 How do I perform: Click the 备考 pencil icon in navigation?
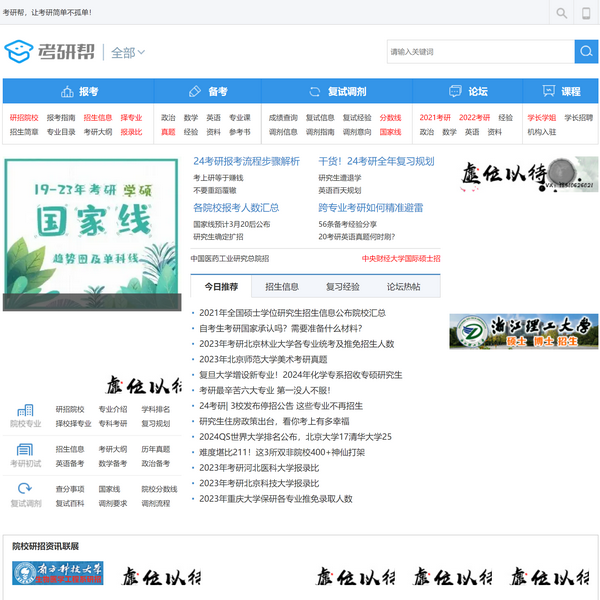194,91
